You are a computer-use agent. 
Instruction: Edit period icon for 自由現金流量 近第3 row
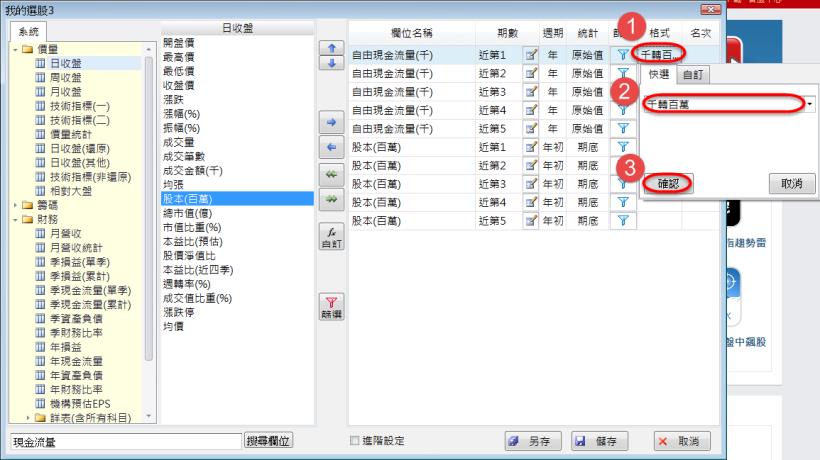[531, 92]
